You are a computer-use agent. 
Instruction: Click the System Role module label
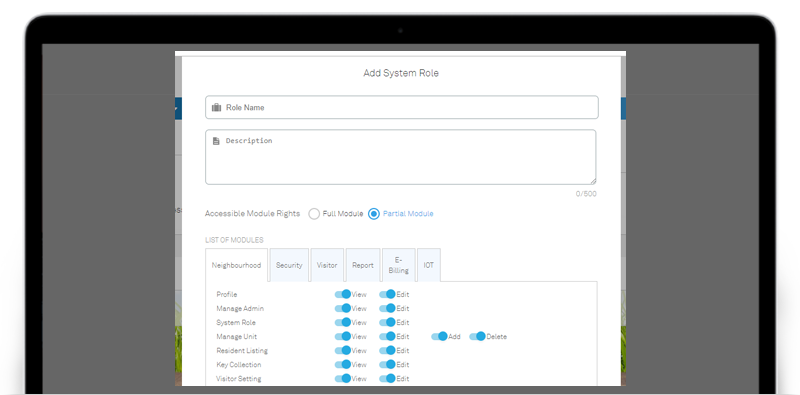(x=236, y=323)
